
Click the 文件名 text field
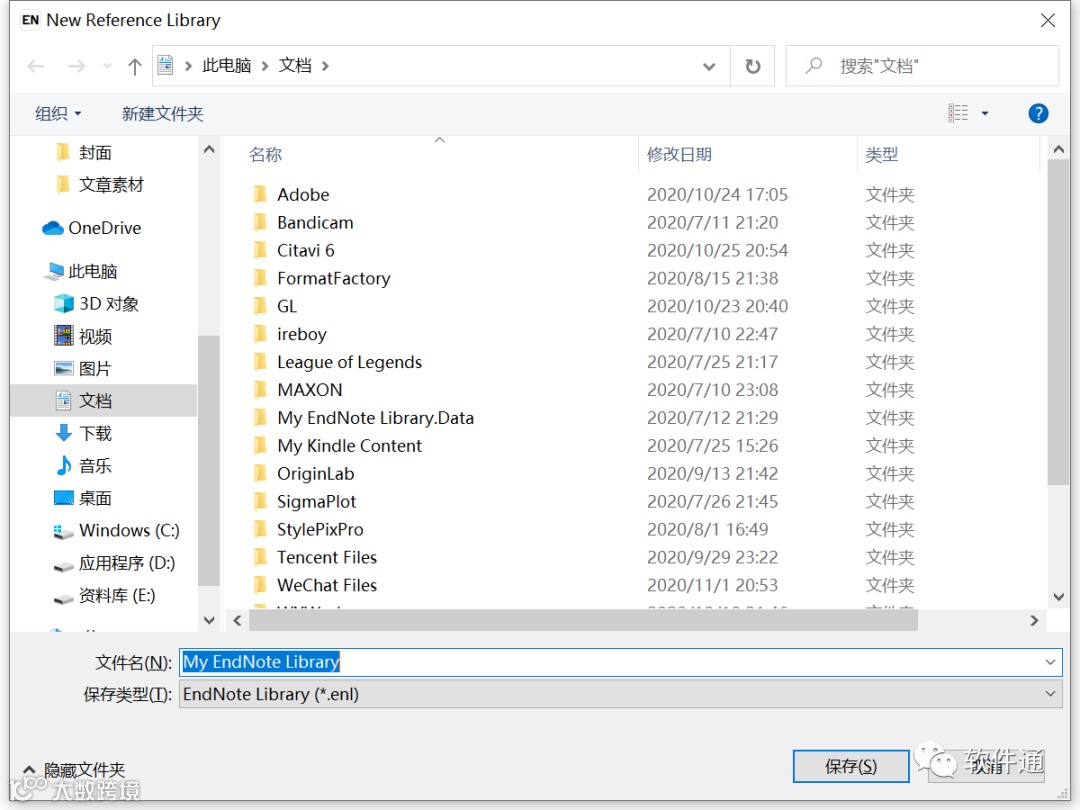(x=612, y=662)
